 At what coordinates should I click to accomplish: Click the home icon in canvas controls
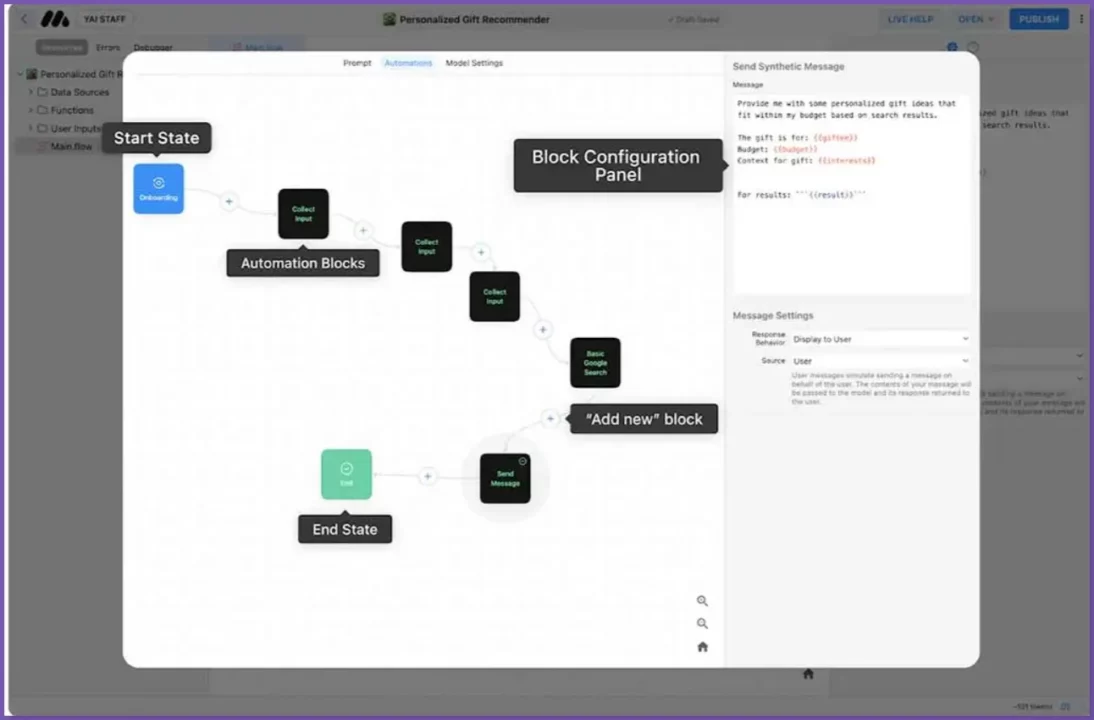[x=702, y=647]
